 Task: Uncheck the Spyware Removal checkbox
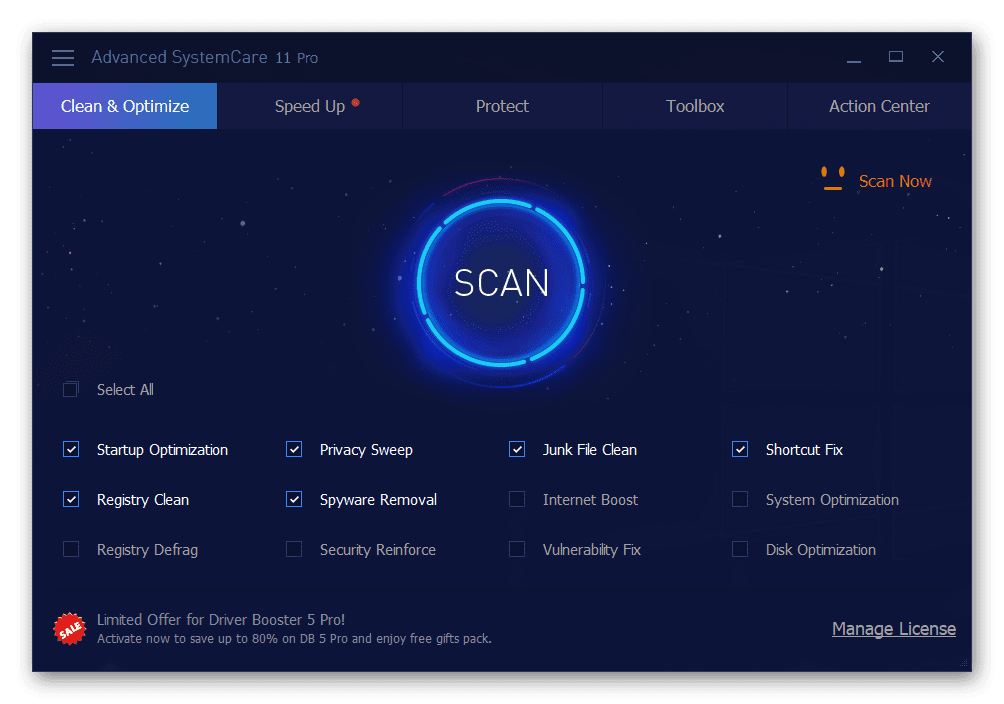click(294, 499)
